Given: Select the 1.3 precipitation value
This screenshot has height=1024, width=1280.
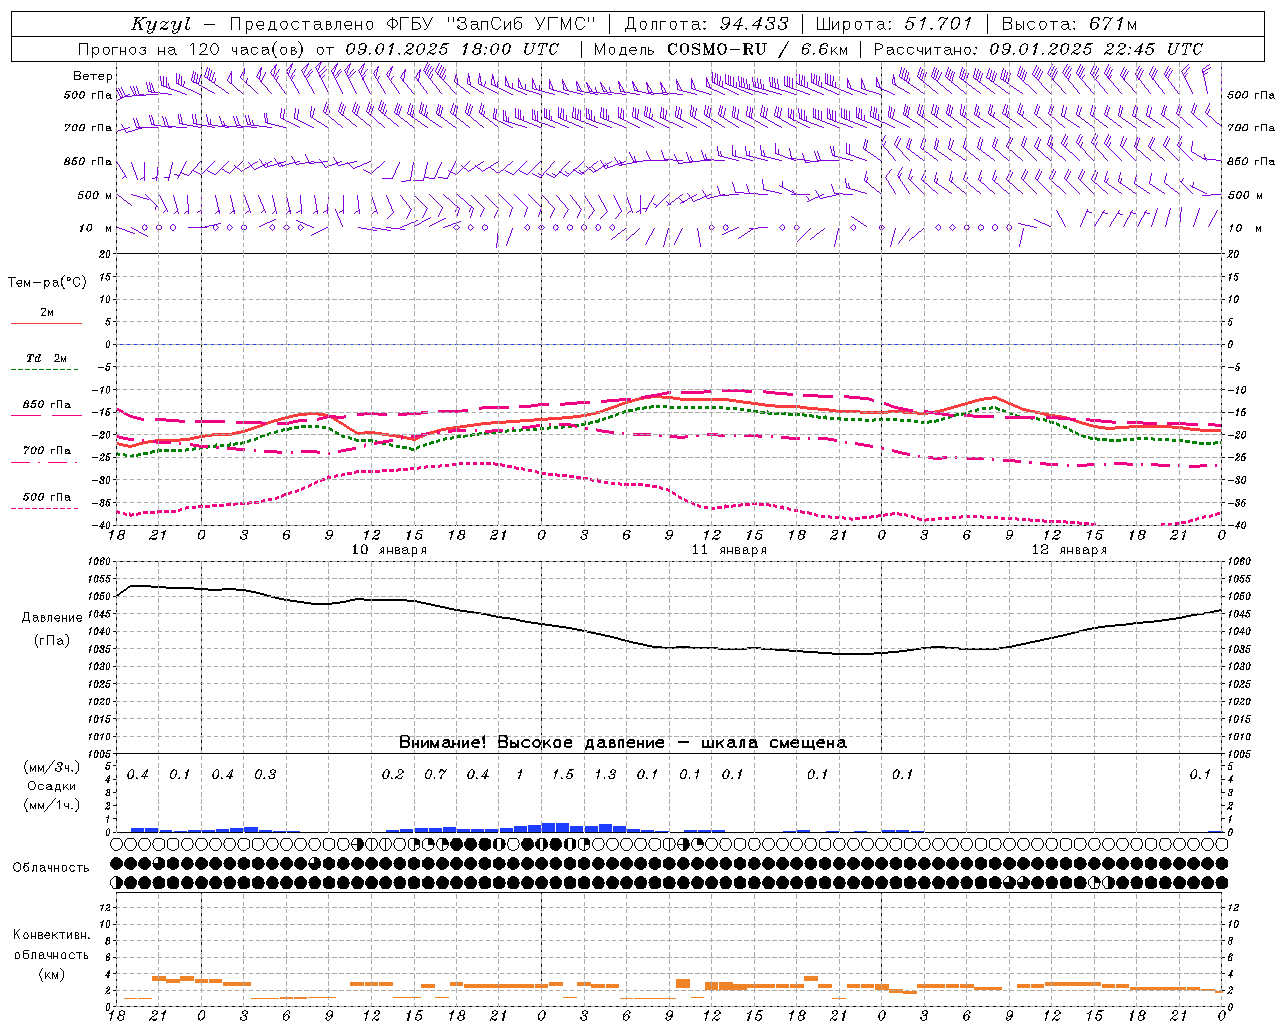Looking at the screenshot, I should (x=605, y=775).
